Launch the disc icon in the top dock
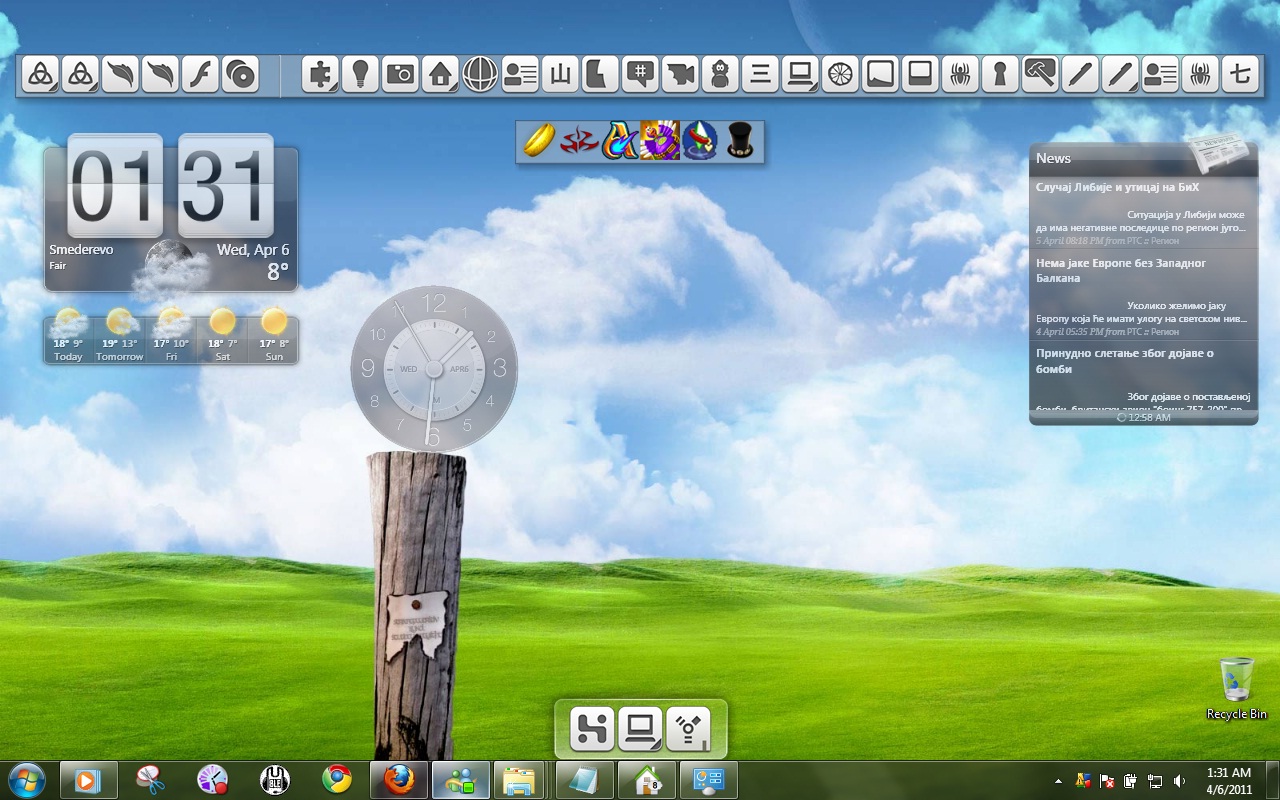This screenshot has width=1280, height=800. [x=240, y=75]
